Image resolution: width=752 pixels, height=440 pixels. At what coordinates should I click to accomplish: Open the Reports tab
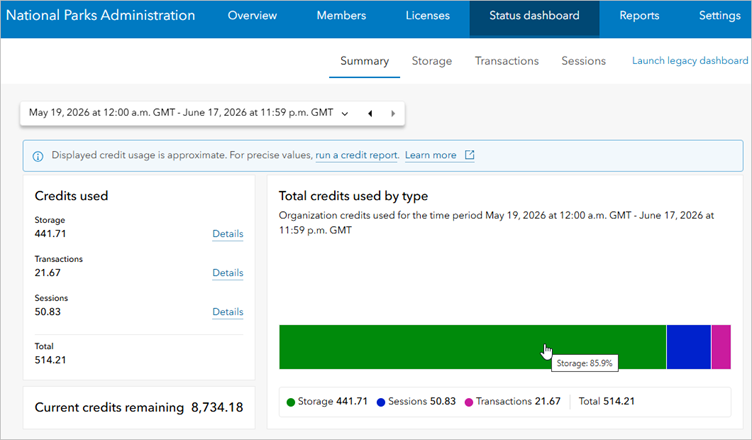point(639,15)
